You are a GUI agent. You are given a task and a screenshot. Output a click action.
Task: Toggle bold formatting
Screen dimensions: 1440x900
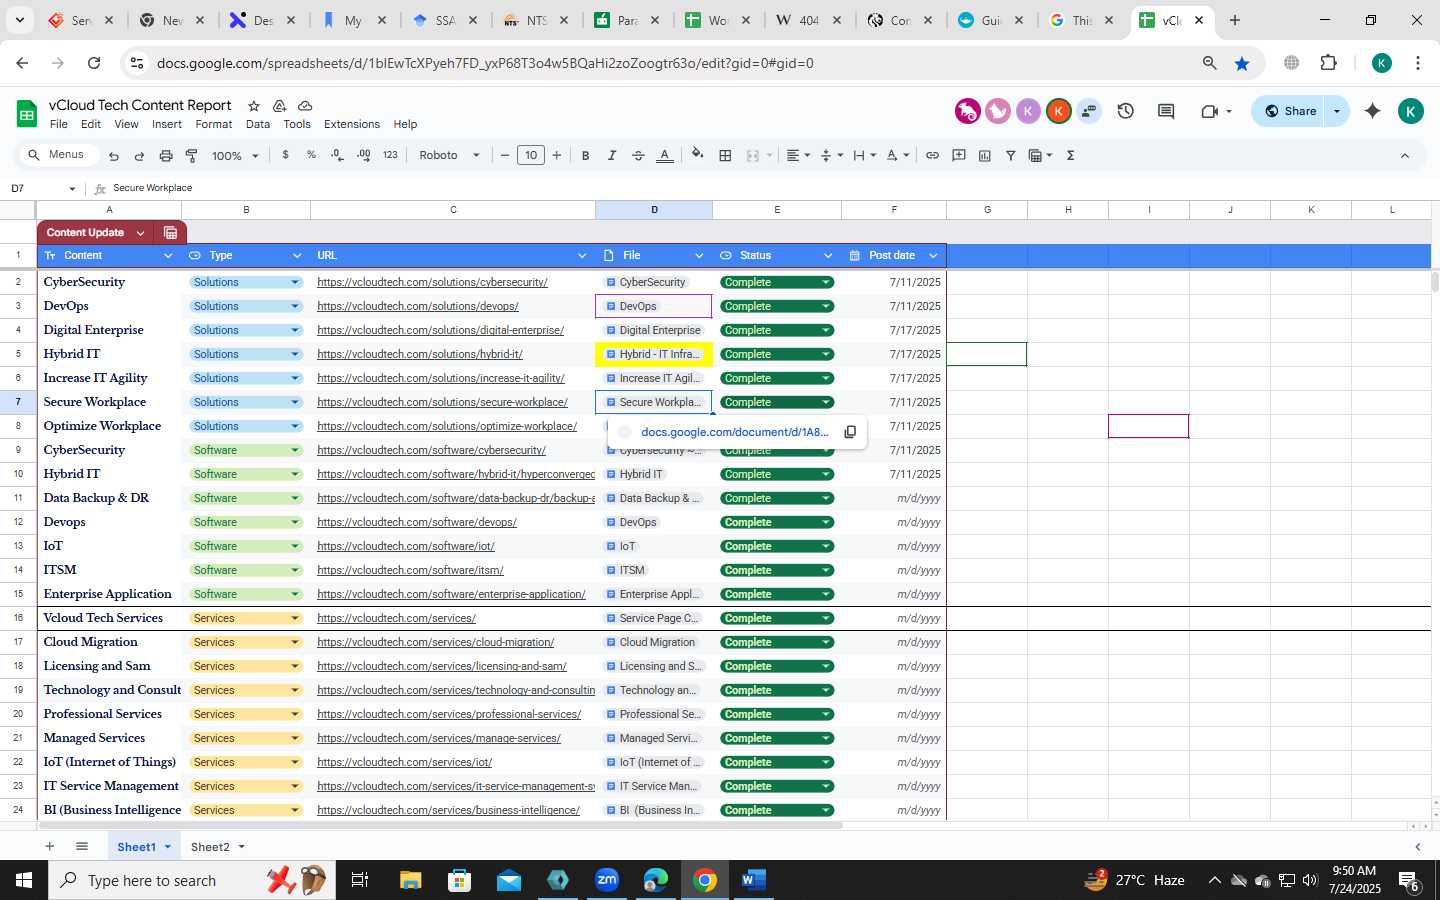[x=586, y=155]
